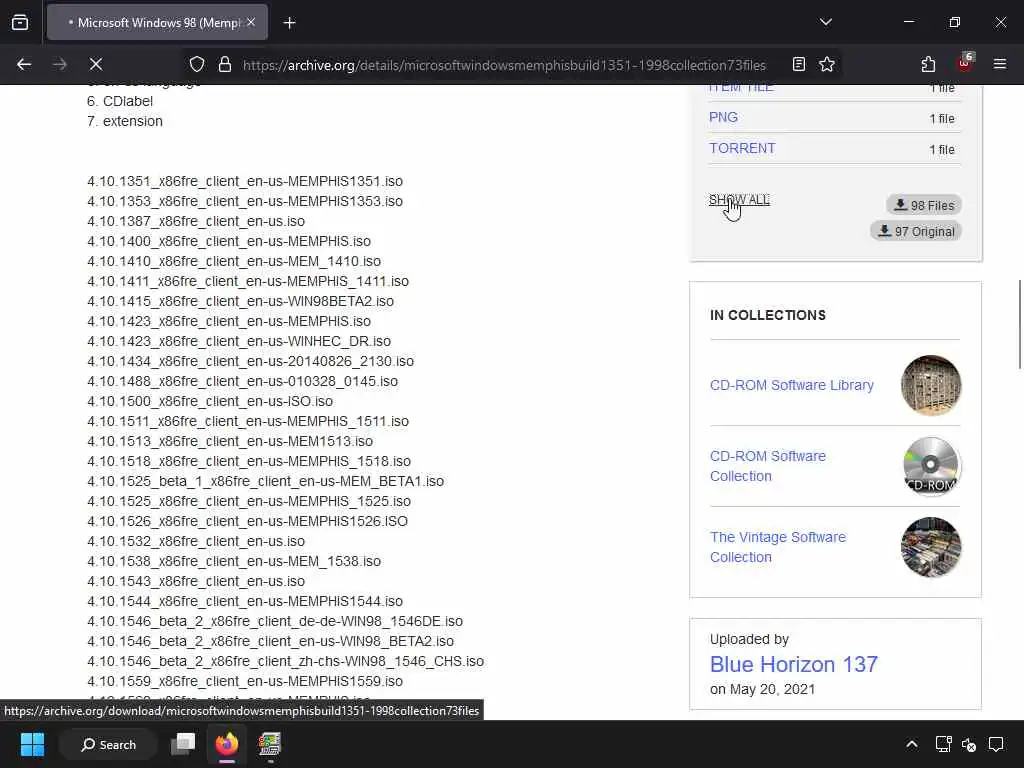1024x768 pixels.
Task: Click the page vertical scrollbar thumb
Action: pyautogui.click(x=1019, y=325)
